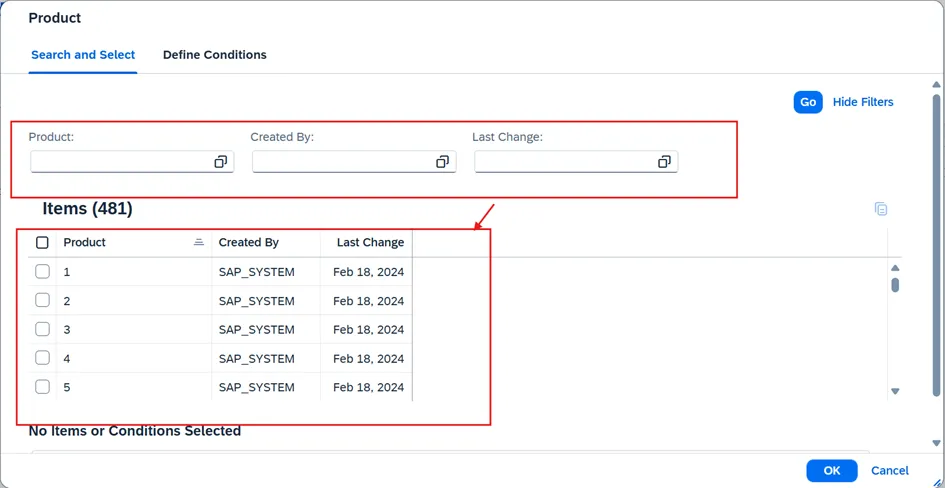Select checkbox for product row 3
Image resolution: width=945 pixels, height=488 pixels.
42,329
